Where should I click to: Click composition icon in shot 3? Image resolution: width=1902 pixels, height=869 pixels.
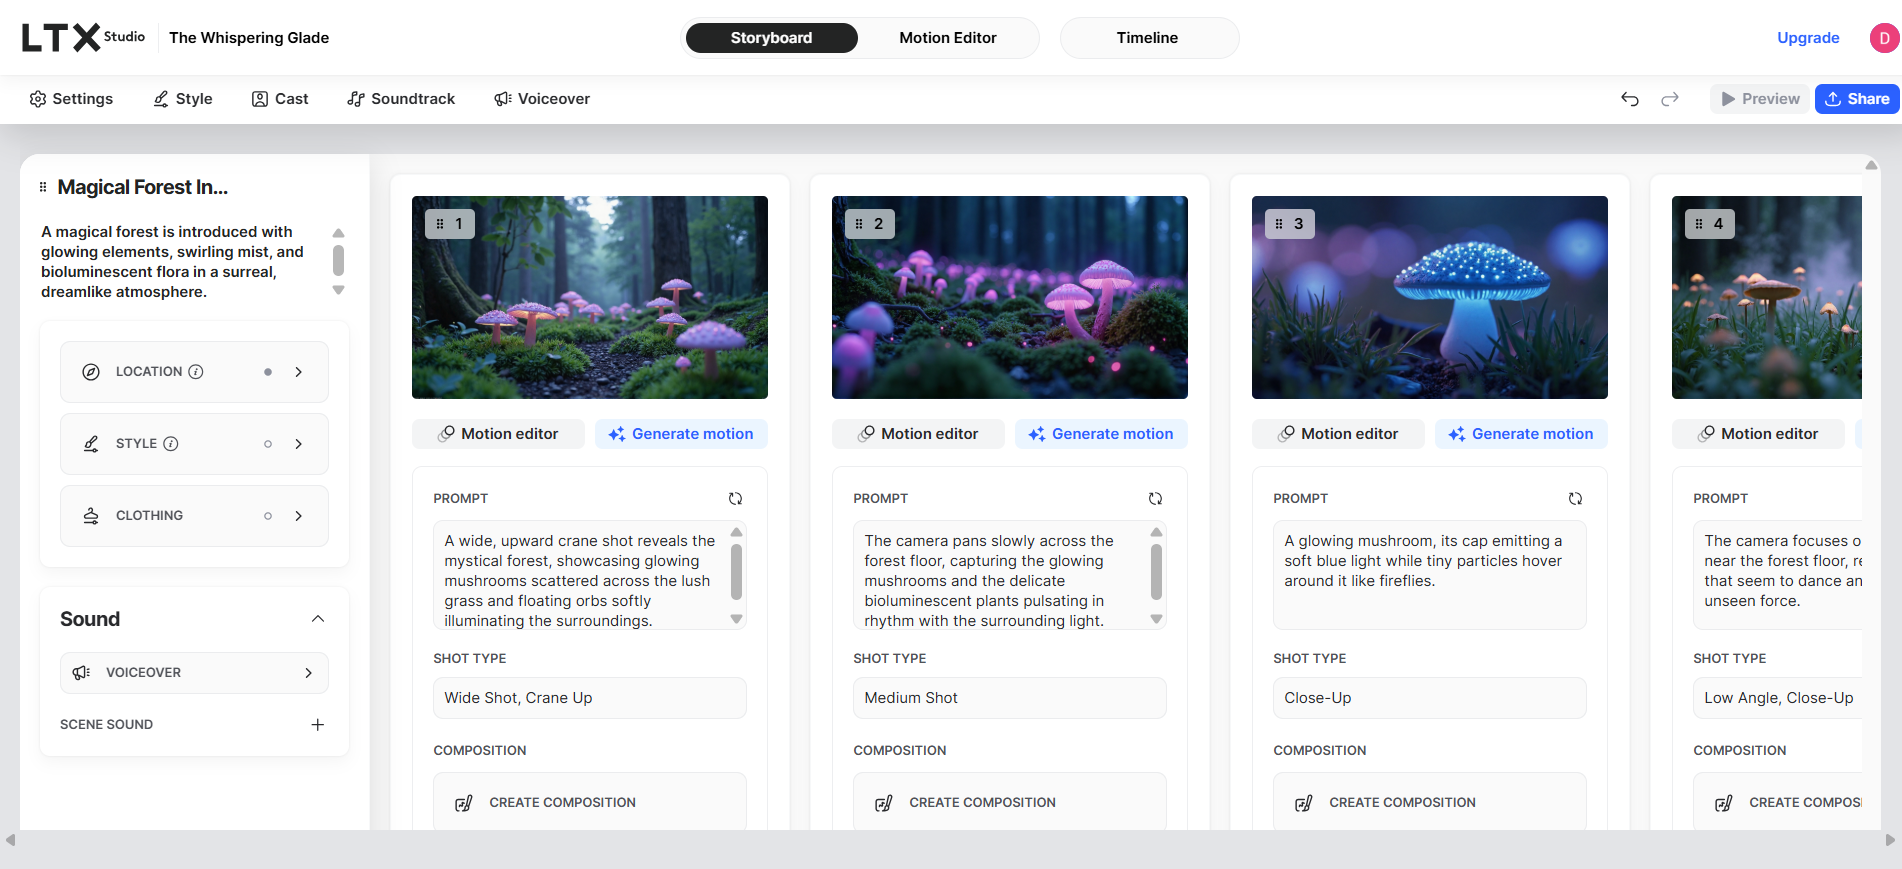point(1304,803)
